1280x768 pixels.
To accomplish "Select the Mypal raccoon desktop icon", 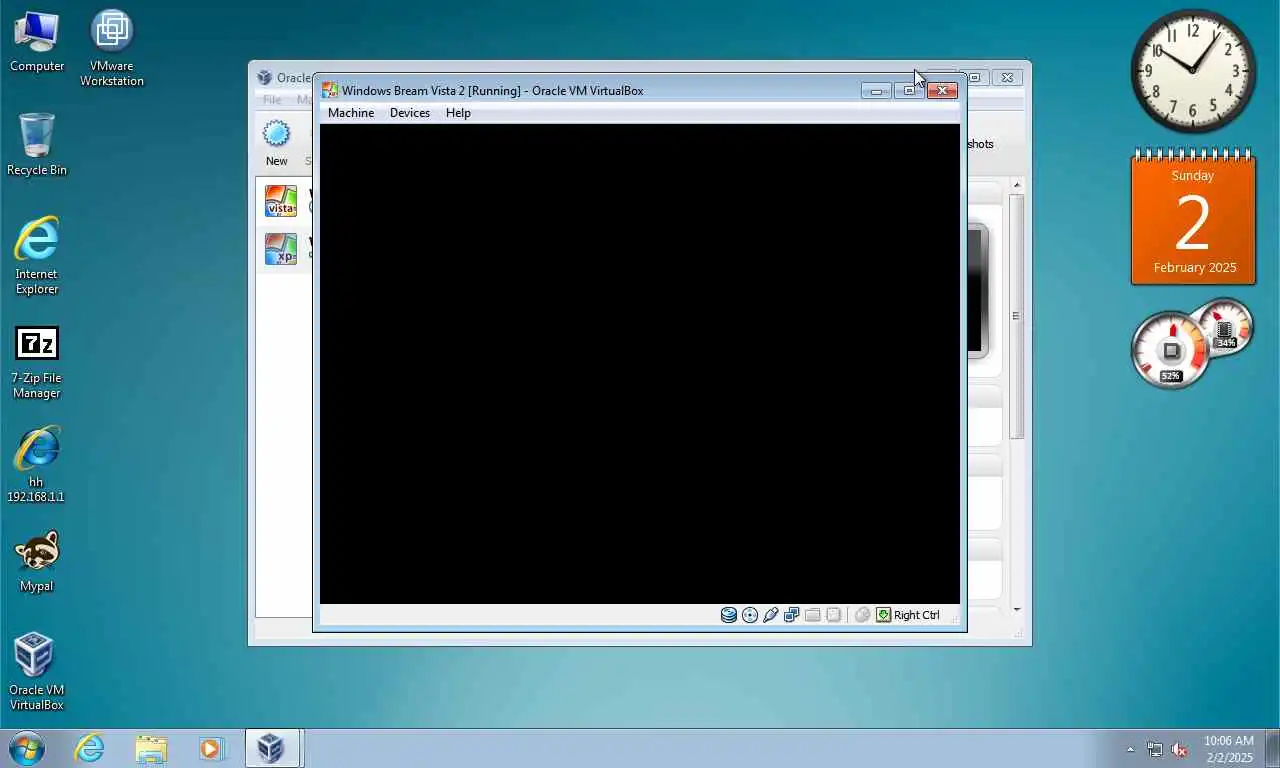I will point(37,561).
